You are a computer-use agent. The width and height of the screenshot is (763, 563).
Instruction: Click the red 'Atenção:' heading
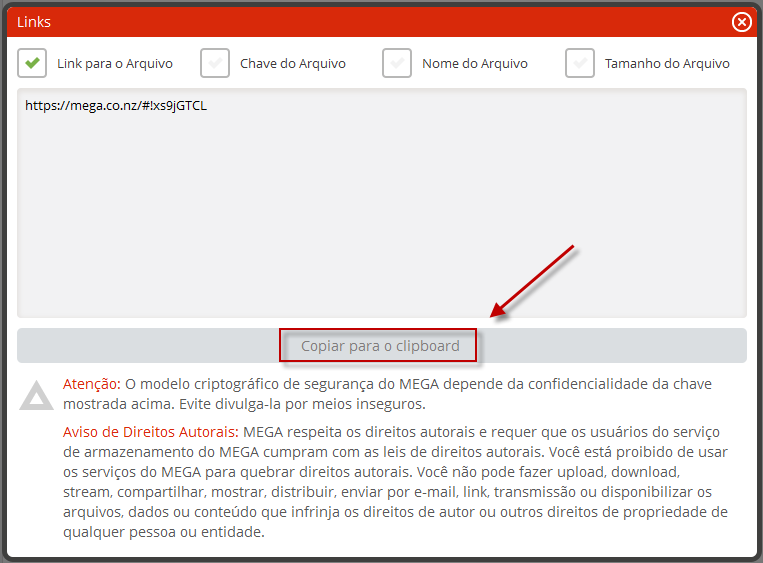(x=91, y=384)
